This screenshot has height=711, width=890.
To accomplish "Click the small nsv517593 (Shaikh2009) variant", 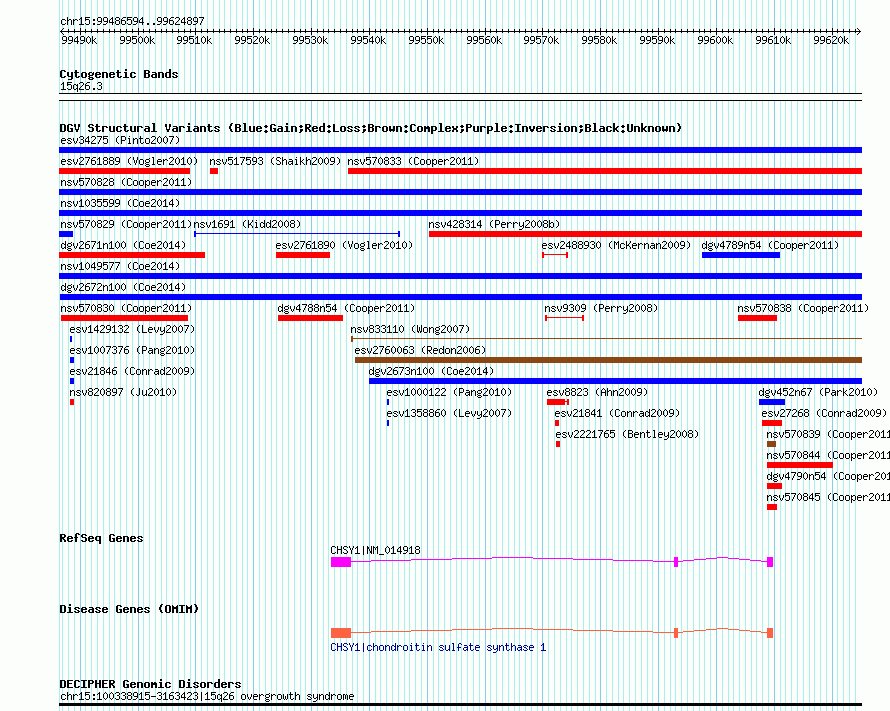I will 214,171.
